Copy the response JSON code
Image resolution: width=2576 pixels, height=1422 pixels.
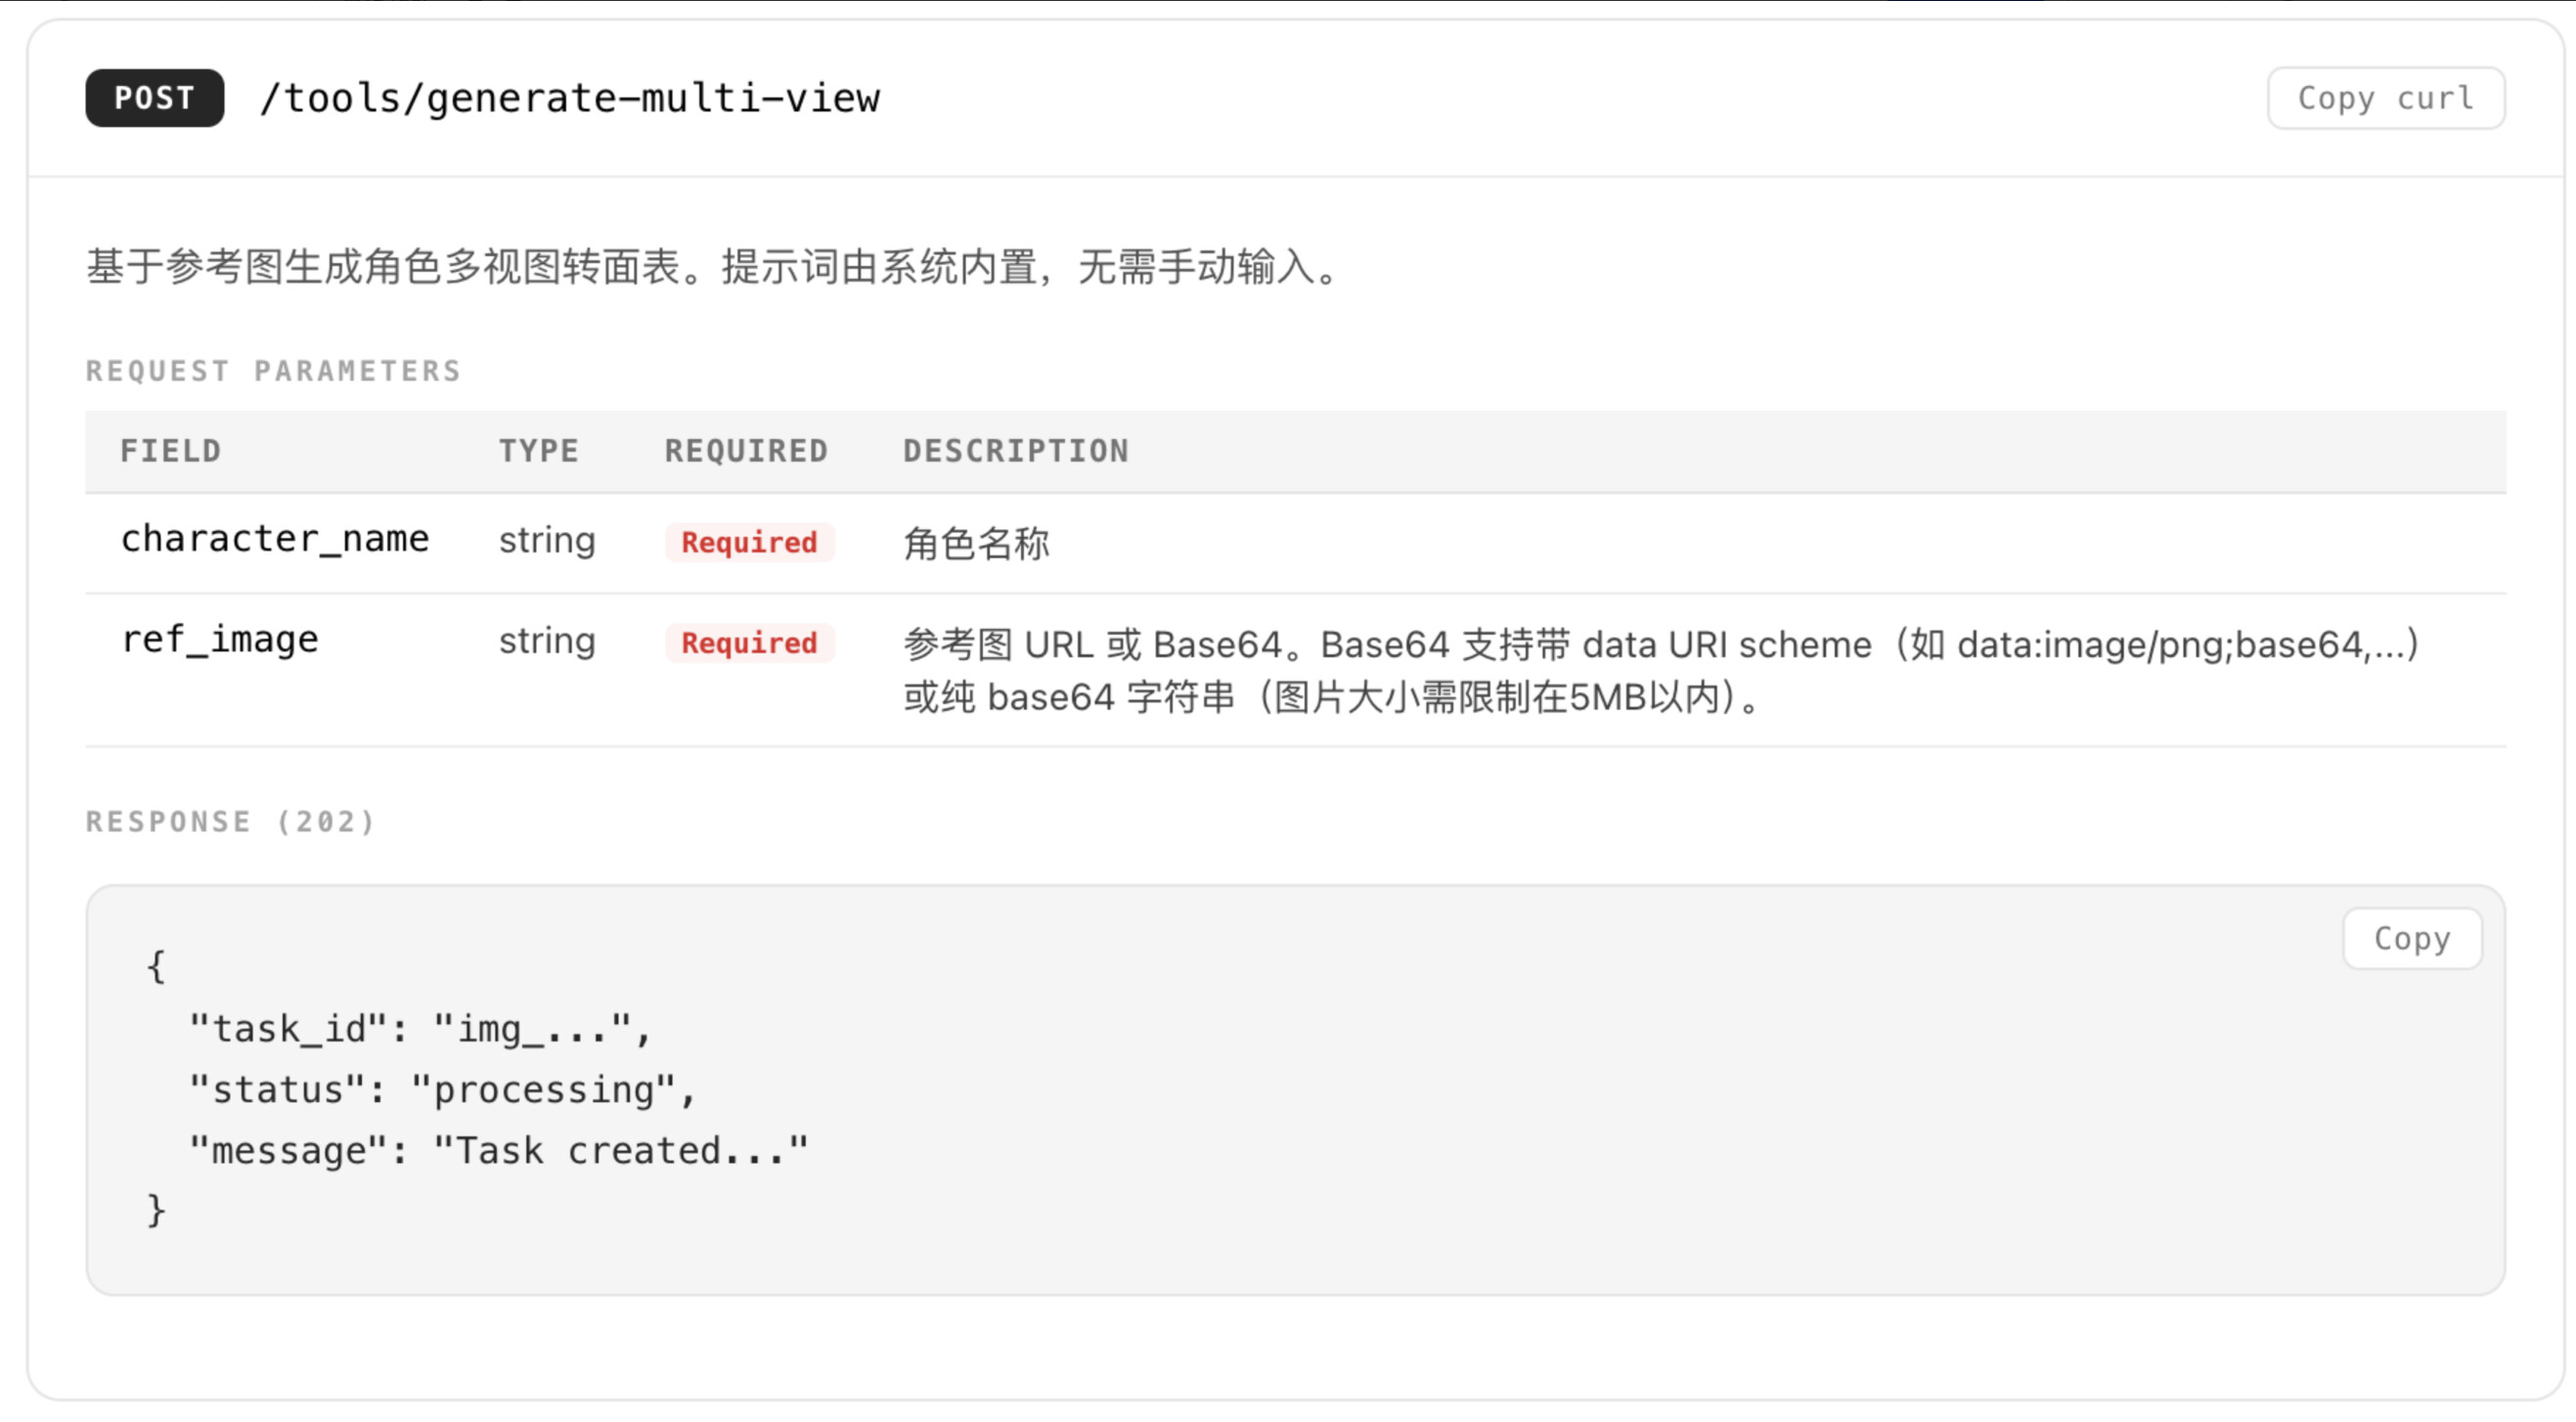click(x=2411, y=938)
